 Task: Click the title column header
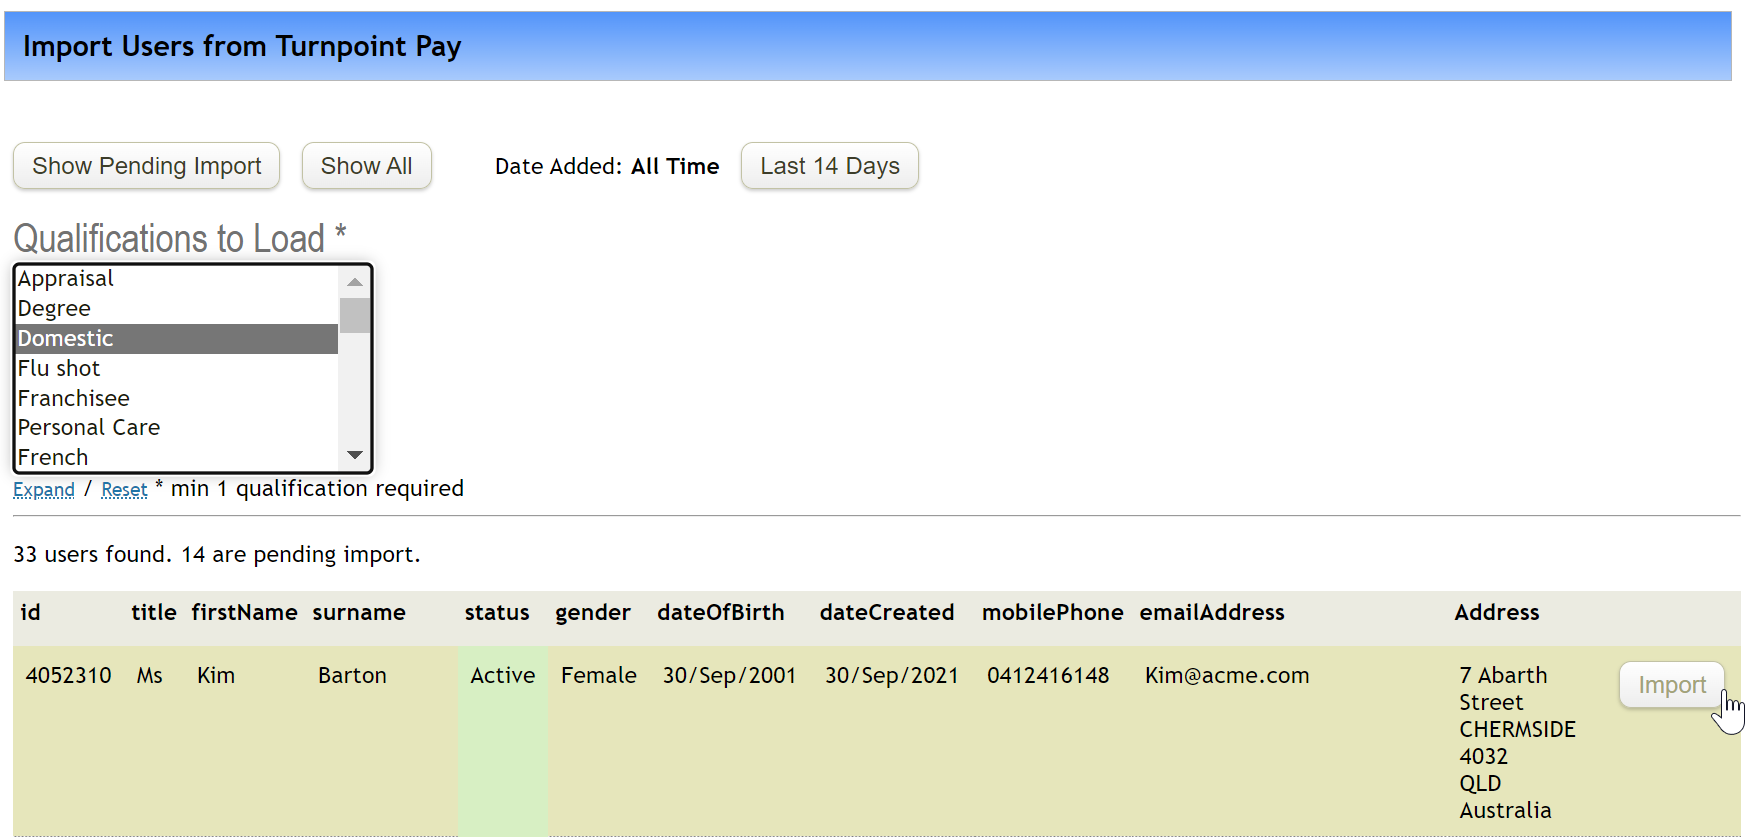point(154,613)
